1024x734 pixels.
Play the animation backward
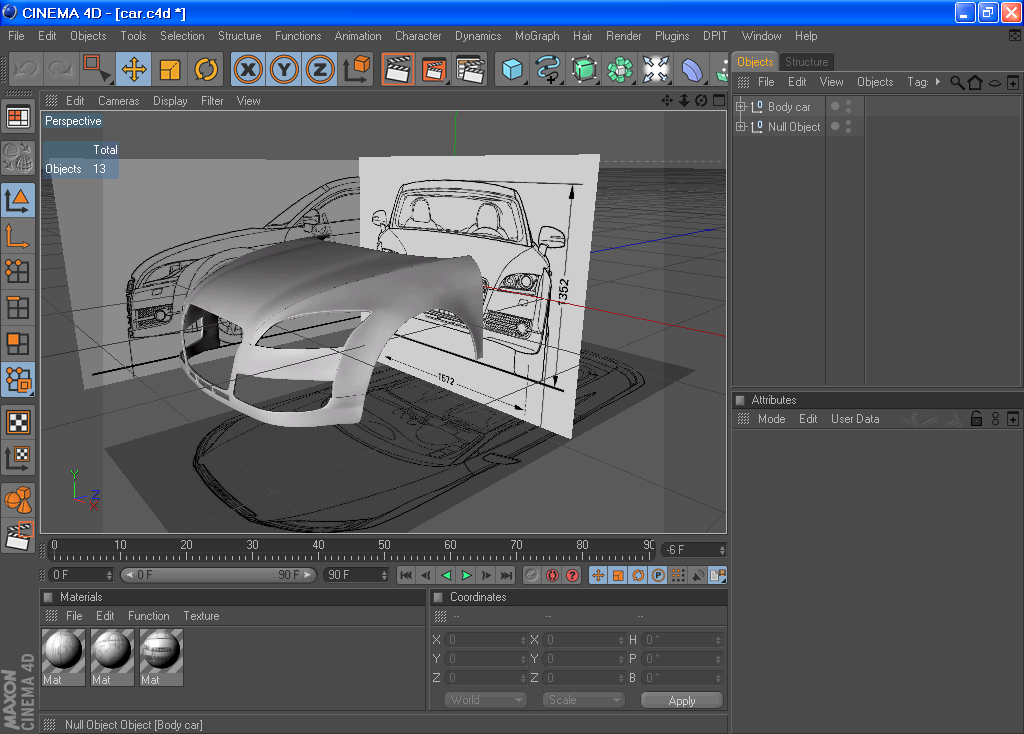pyautogui.click(x=447, y=575)
